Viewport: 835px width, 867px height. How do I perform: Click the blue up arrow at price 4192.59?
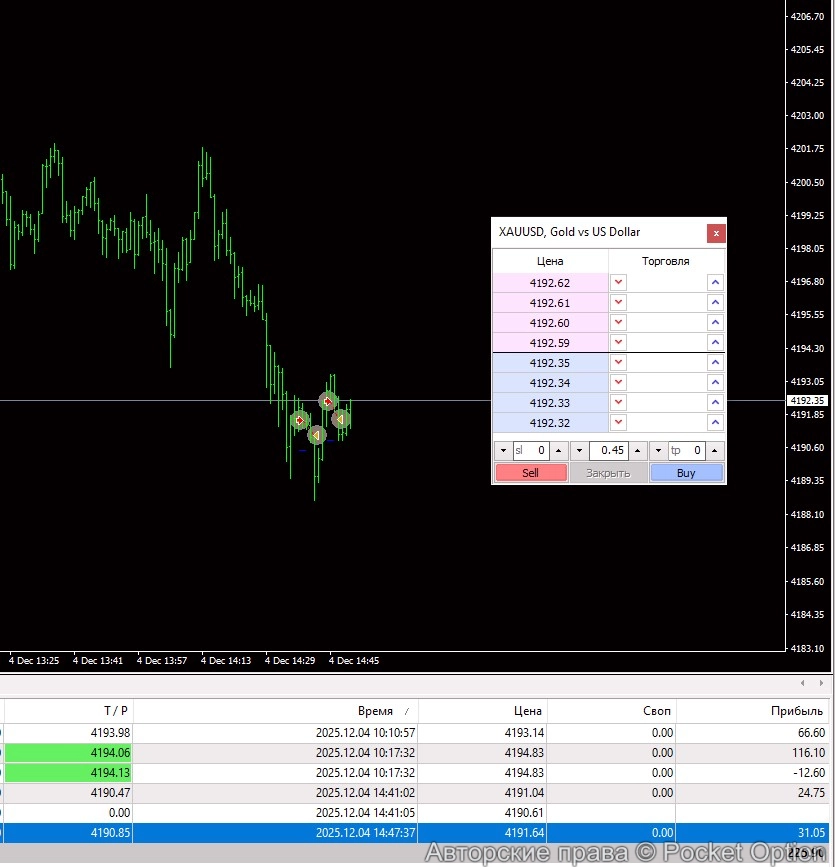(x=715, y=343)
